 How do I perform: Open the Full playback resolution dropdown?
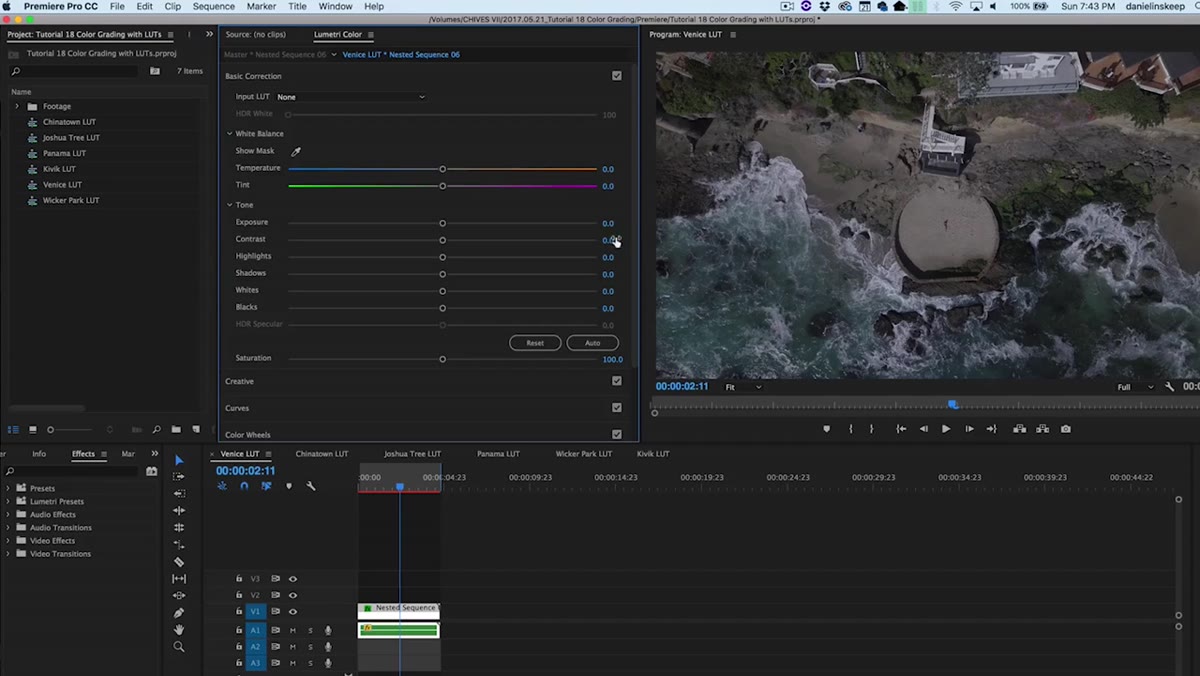pyautogui.click(x=1135, y=387)
